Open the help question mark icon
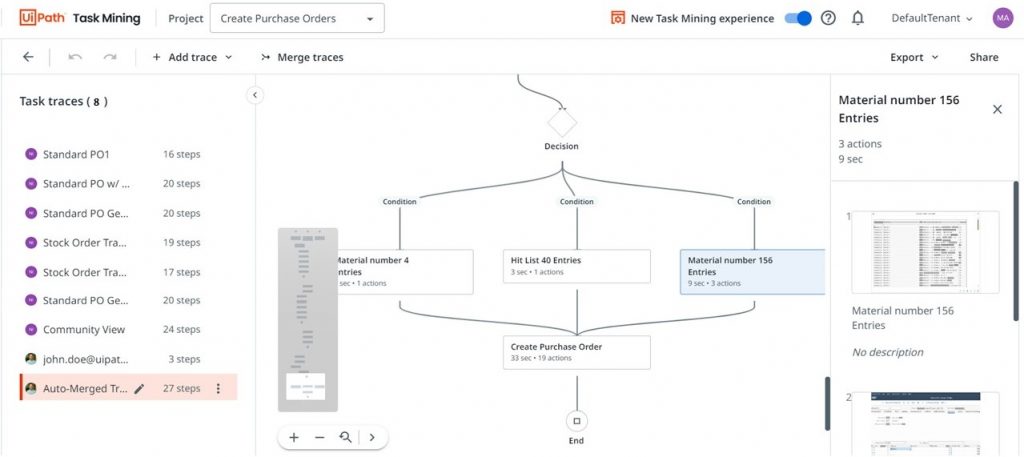 click(828, 18)
